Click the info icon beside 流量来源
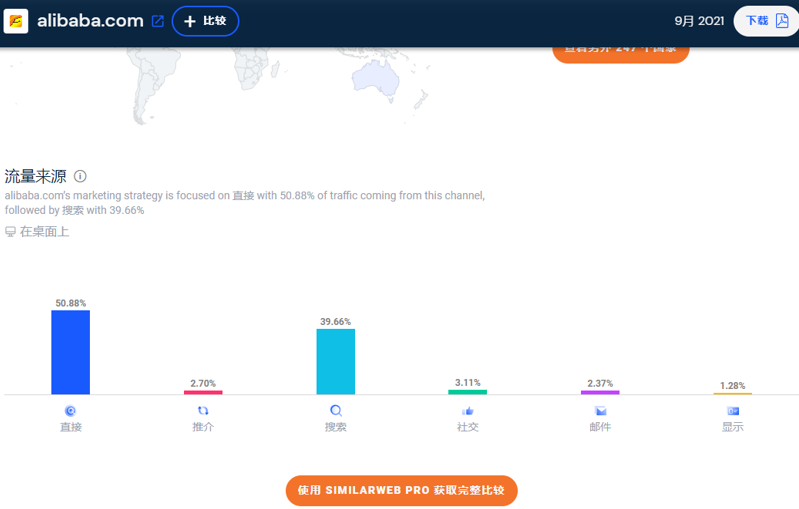Image resolution: width=799 pixels, height=509 pixels. (80, 176)
